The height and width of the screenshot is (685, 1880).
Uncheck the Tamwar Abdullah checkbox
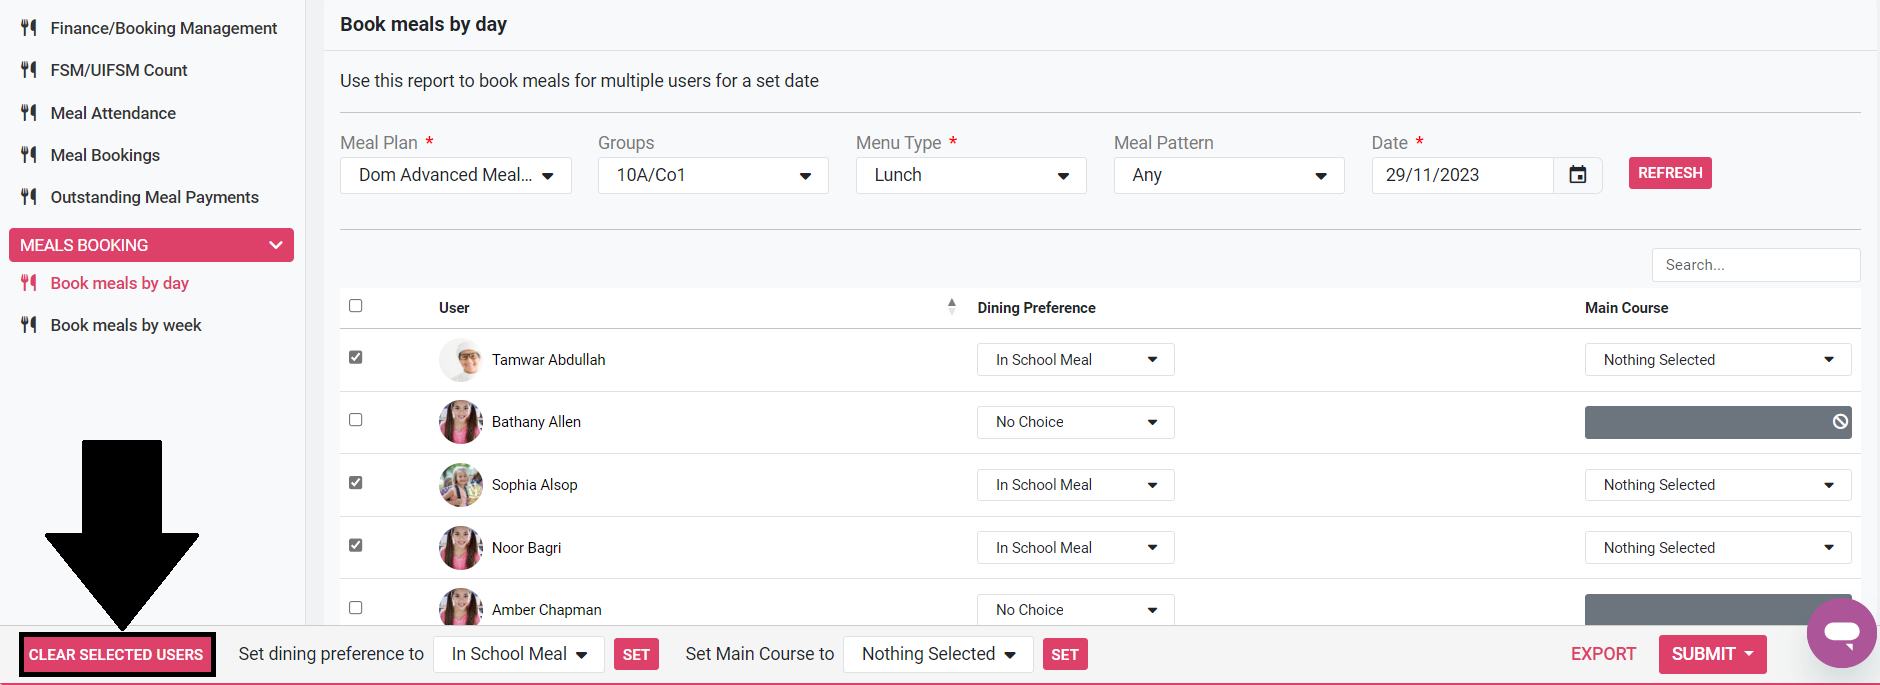(355, 357)
